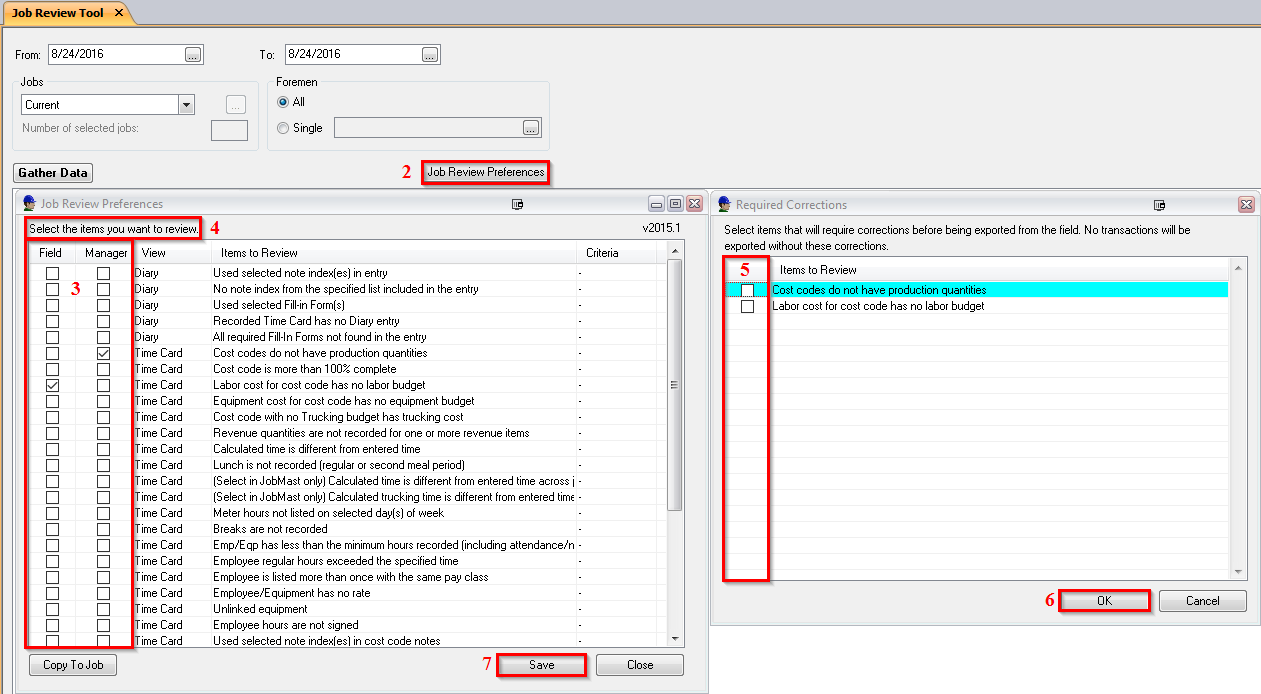Click the foreman browse ellipsis button
The image size is (1261, 694).
[531, 128]
